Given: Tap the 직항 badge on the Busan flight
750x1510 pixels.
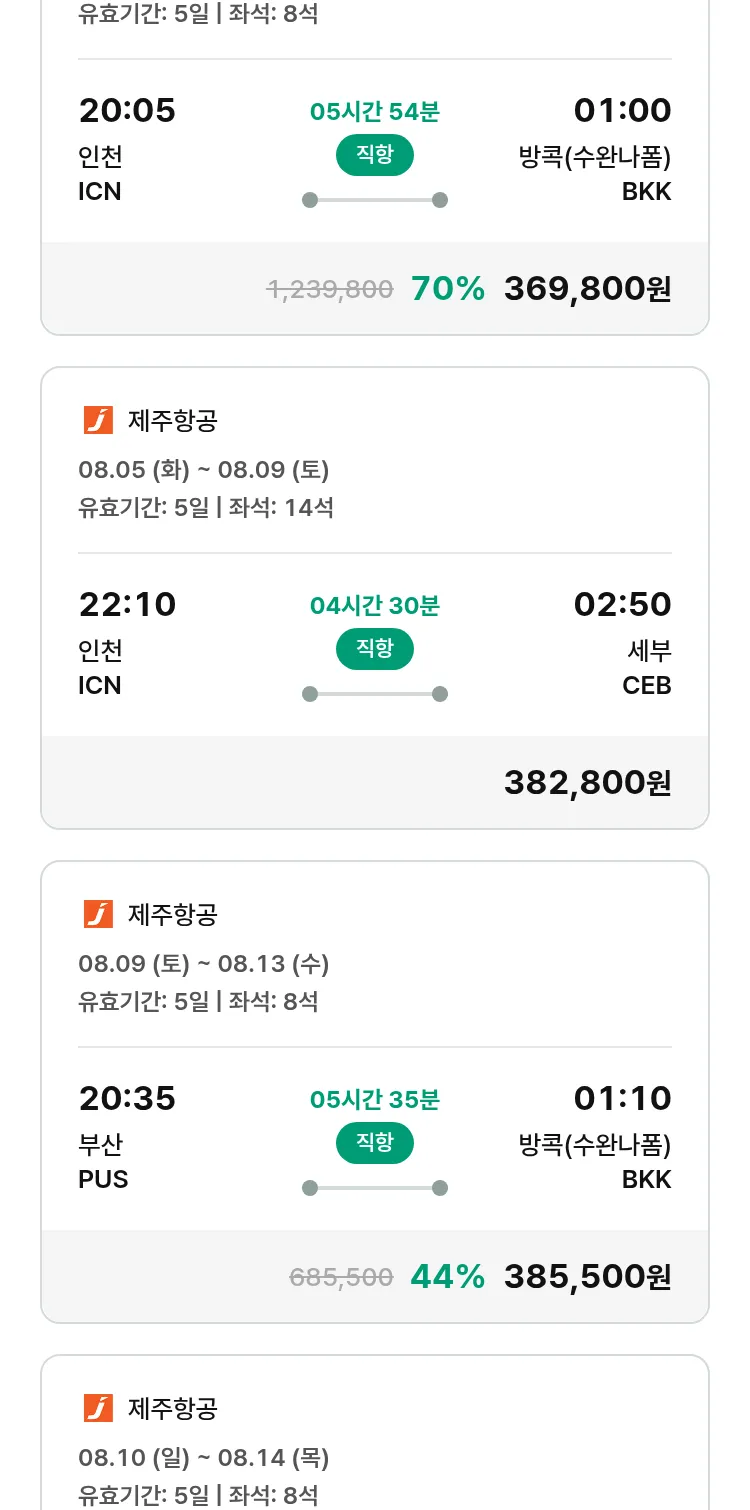Looking at the screenshot, I should coord(374,1143).
